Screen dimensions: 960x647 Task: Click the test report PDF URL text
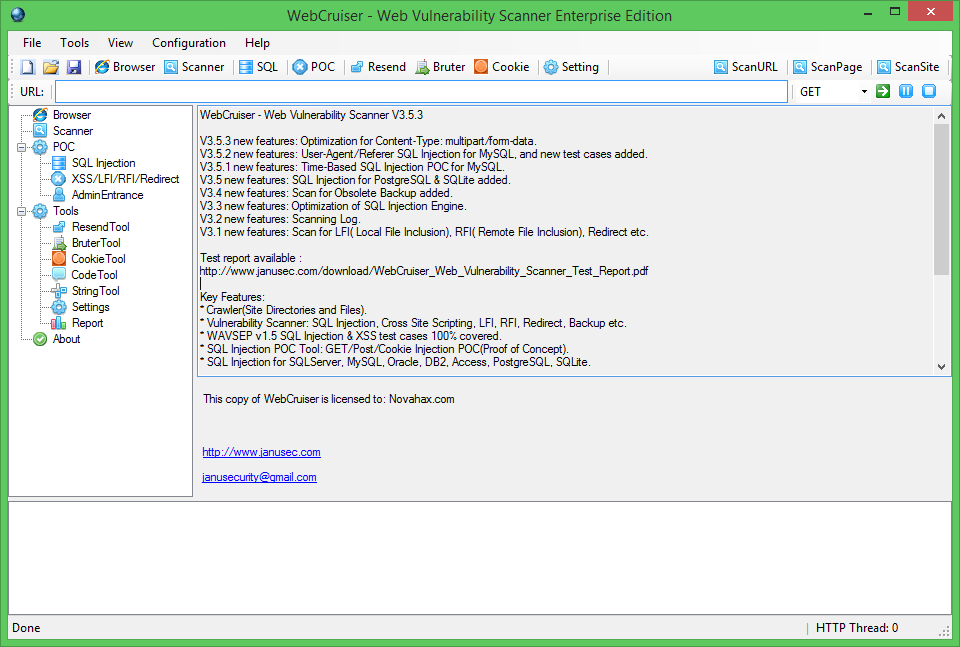[424, 271]
